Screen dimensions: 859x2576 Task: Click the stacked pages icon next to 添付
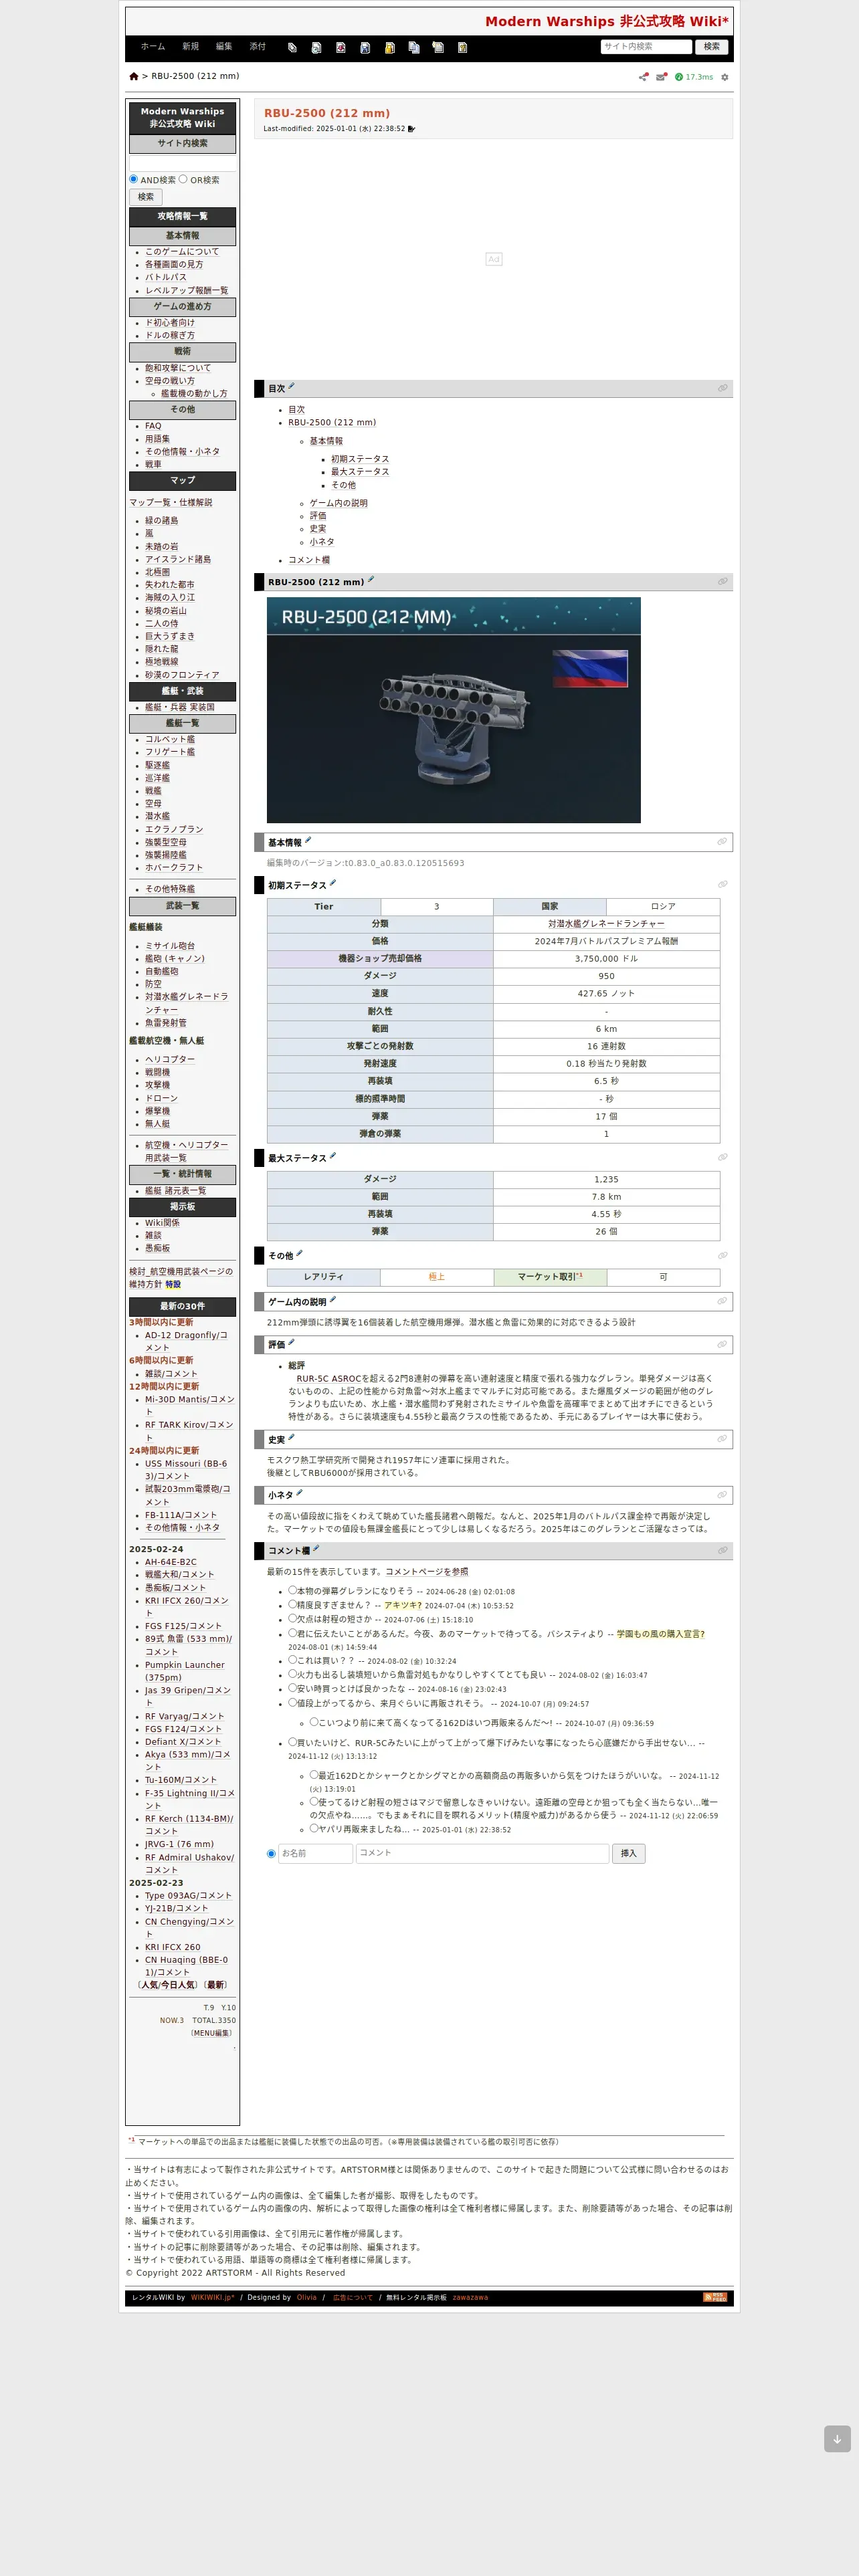click(292, 47)
